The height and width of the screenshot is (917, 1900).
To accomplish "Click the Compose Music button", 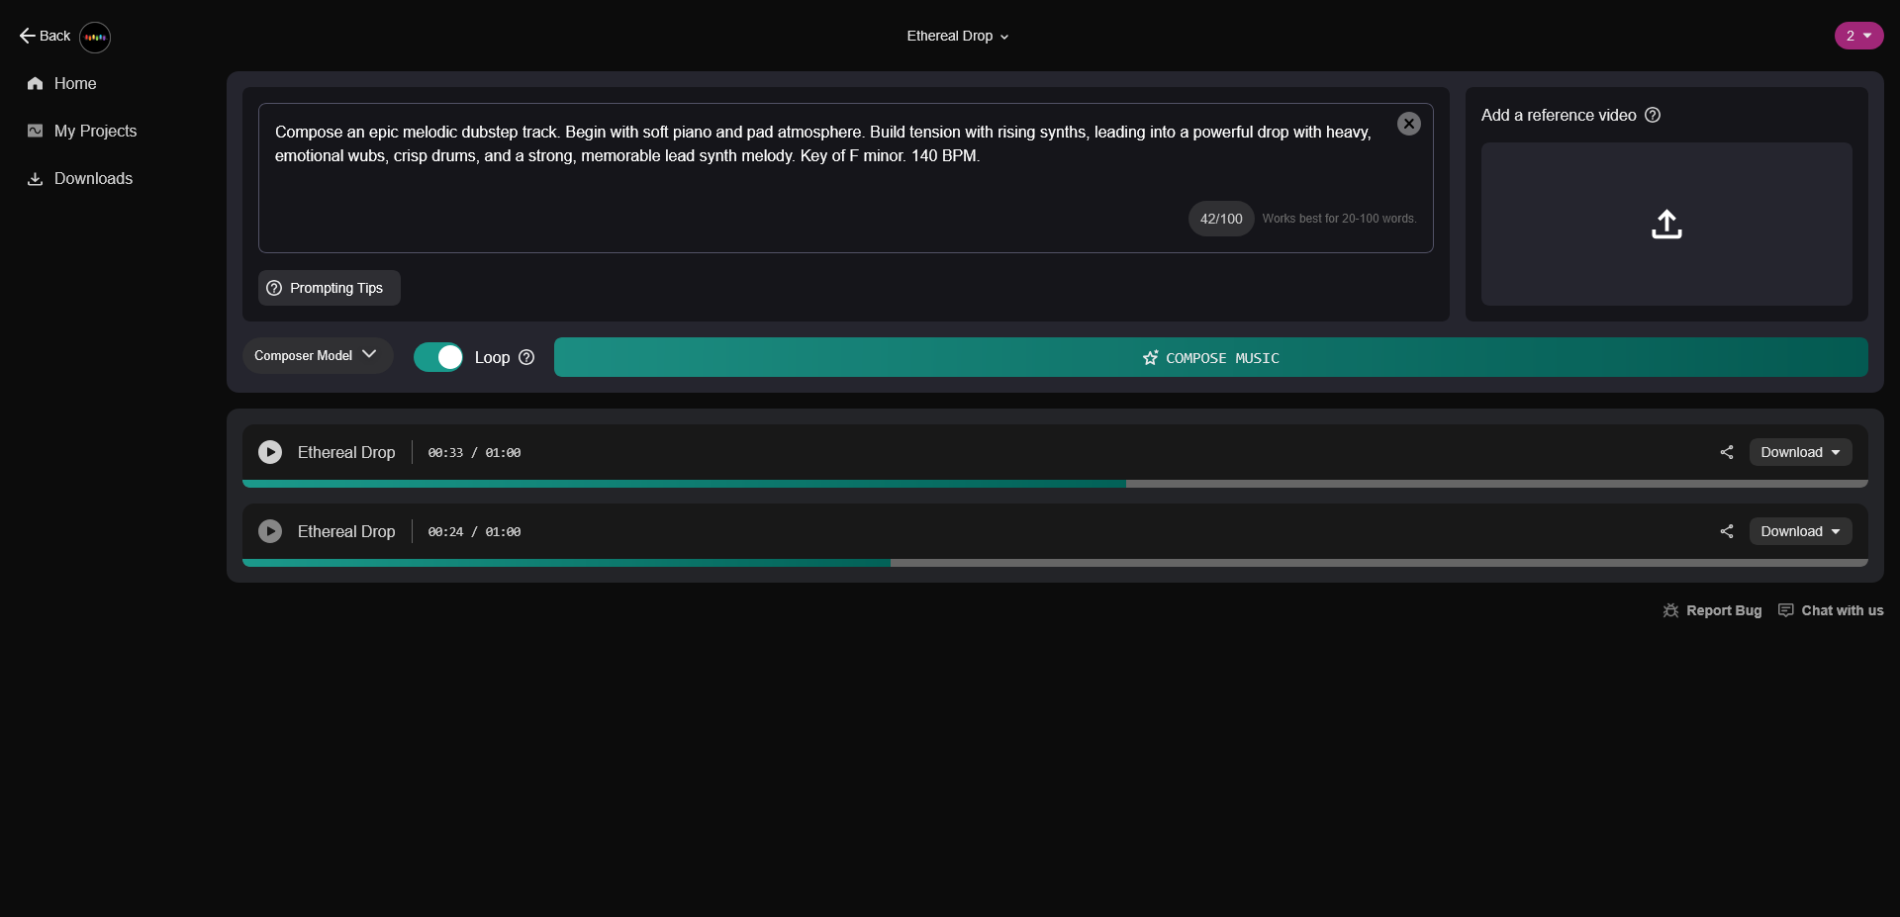I will [x=1210, y=357].
